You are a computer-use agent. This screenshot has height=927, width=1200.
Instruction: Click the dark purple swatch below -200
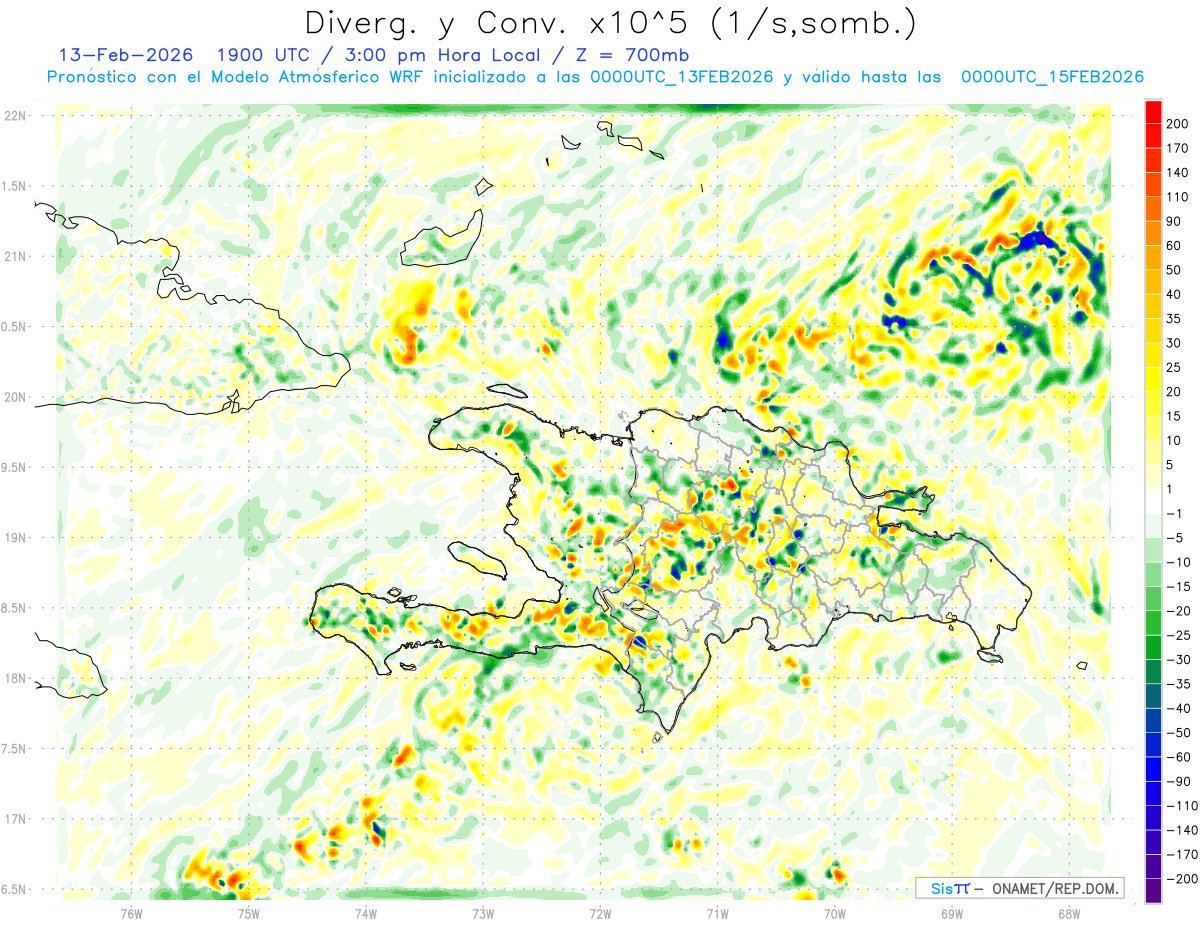click(1153, 892)
